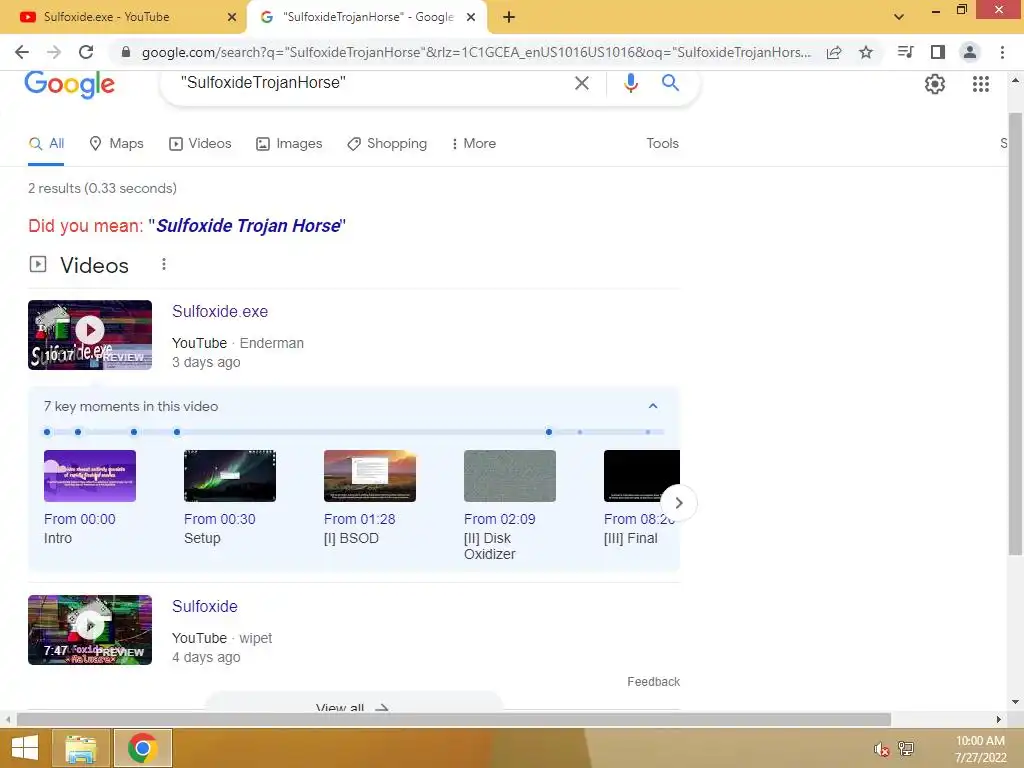The height and width of the screenshot is (768, 1024).
Task: Jump to the BSOD moment thumbnail
Action: pyautogui.click(x=370, y=476)
